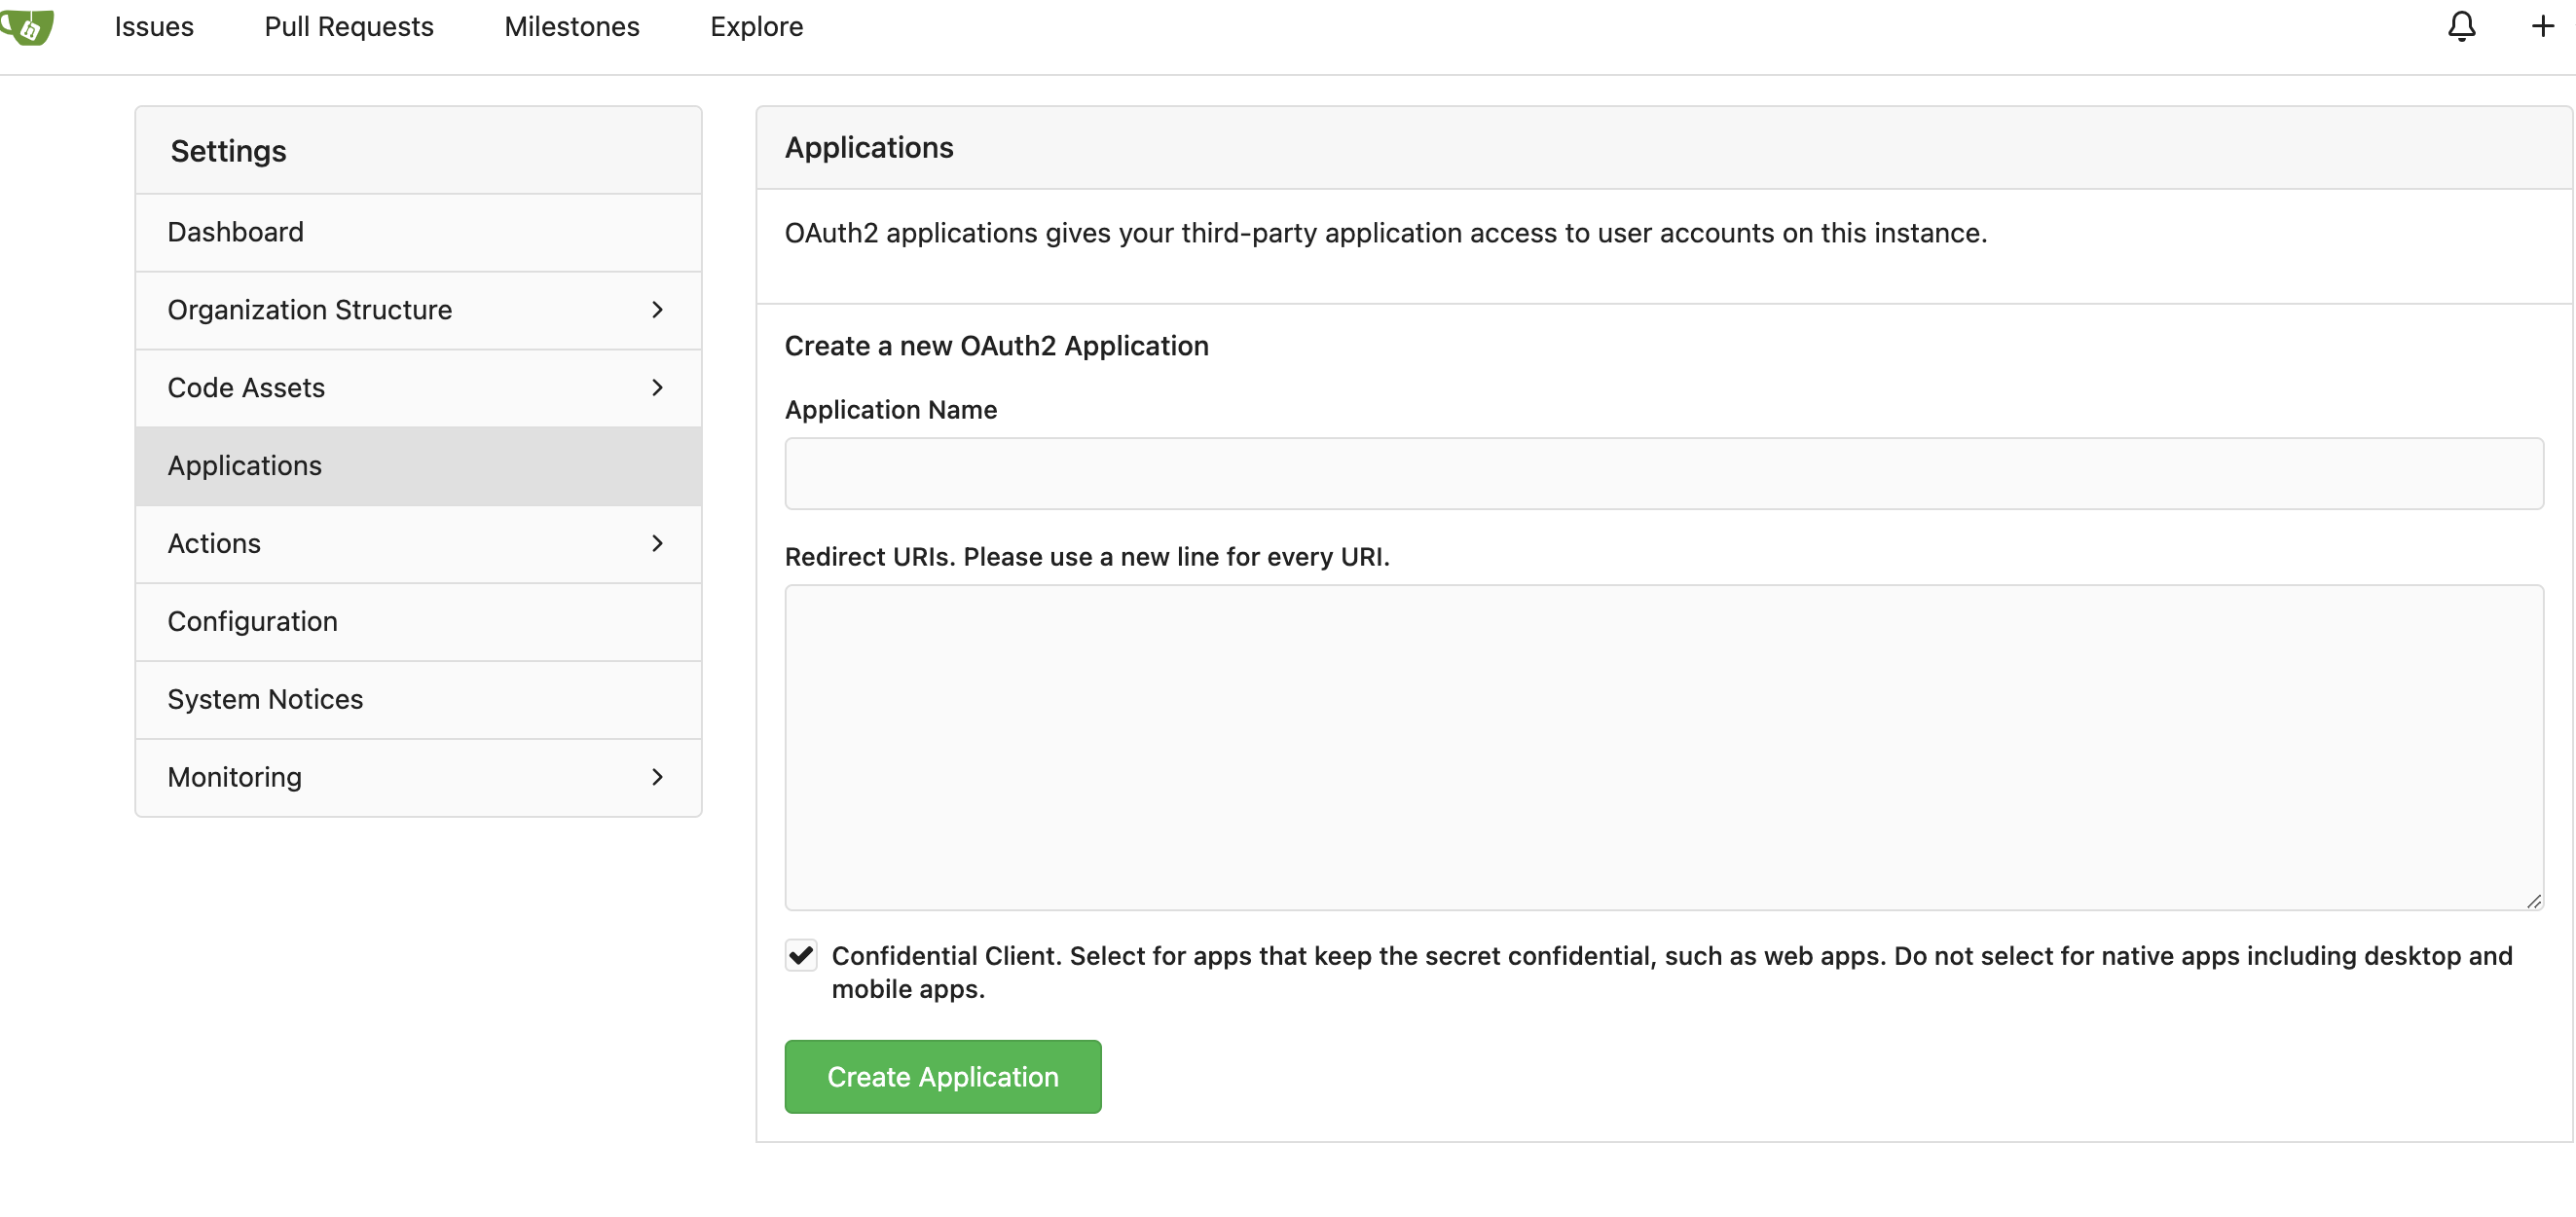Click the Confidential Client description label
The width and height of the screenshot is (2576, 1217).
click(1672, 972)
